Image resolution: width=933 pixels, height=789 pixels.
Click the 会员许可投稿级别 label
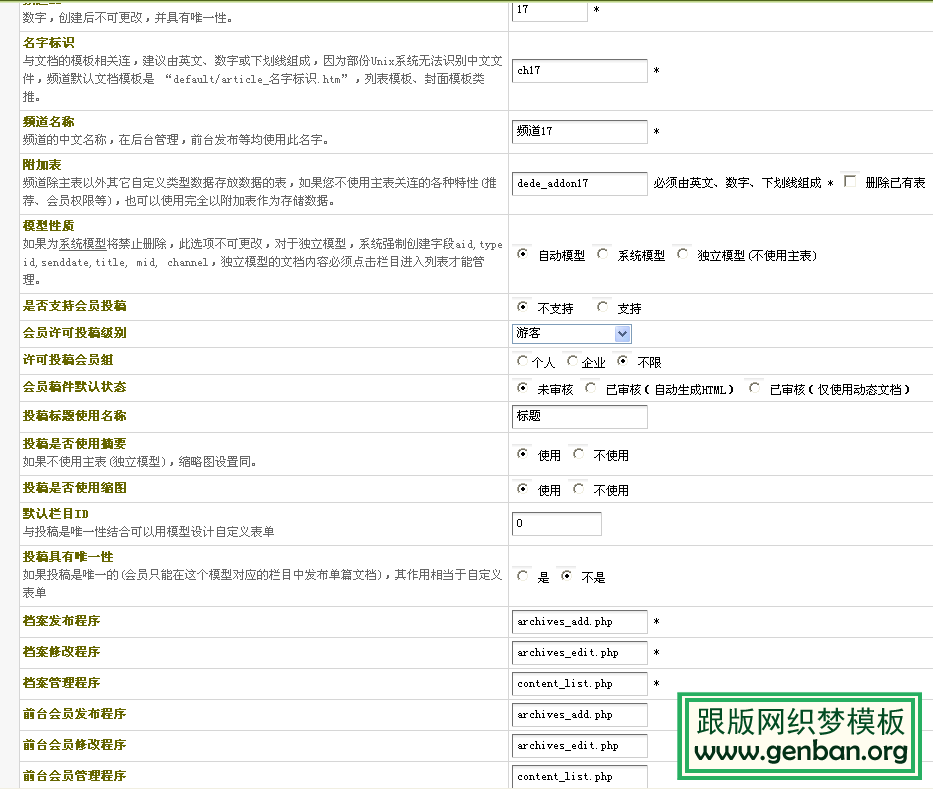74,333
